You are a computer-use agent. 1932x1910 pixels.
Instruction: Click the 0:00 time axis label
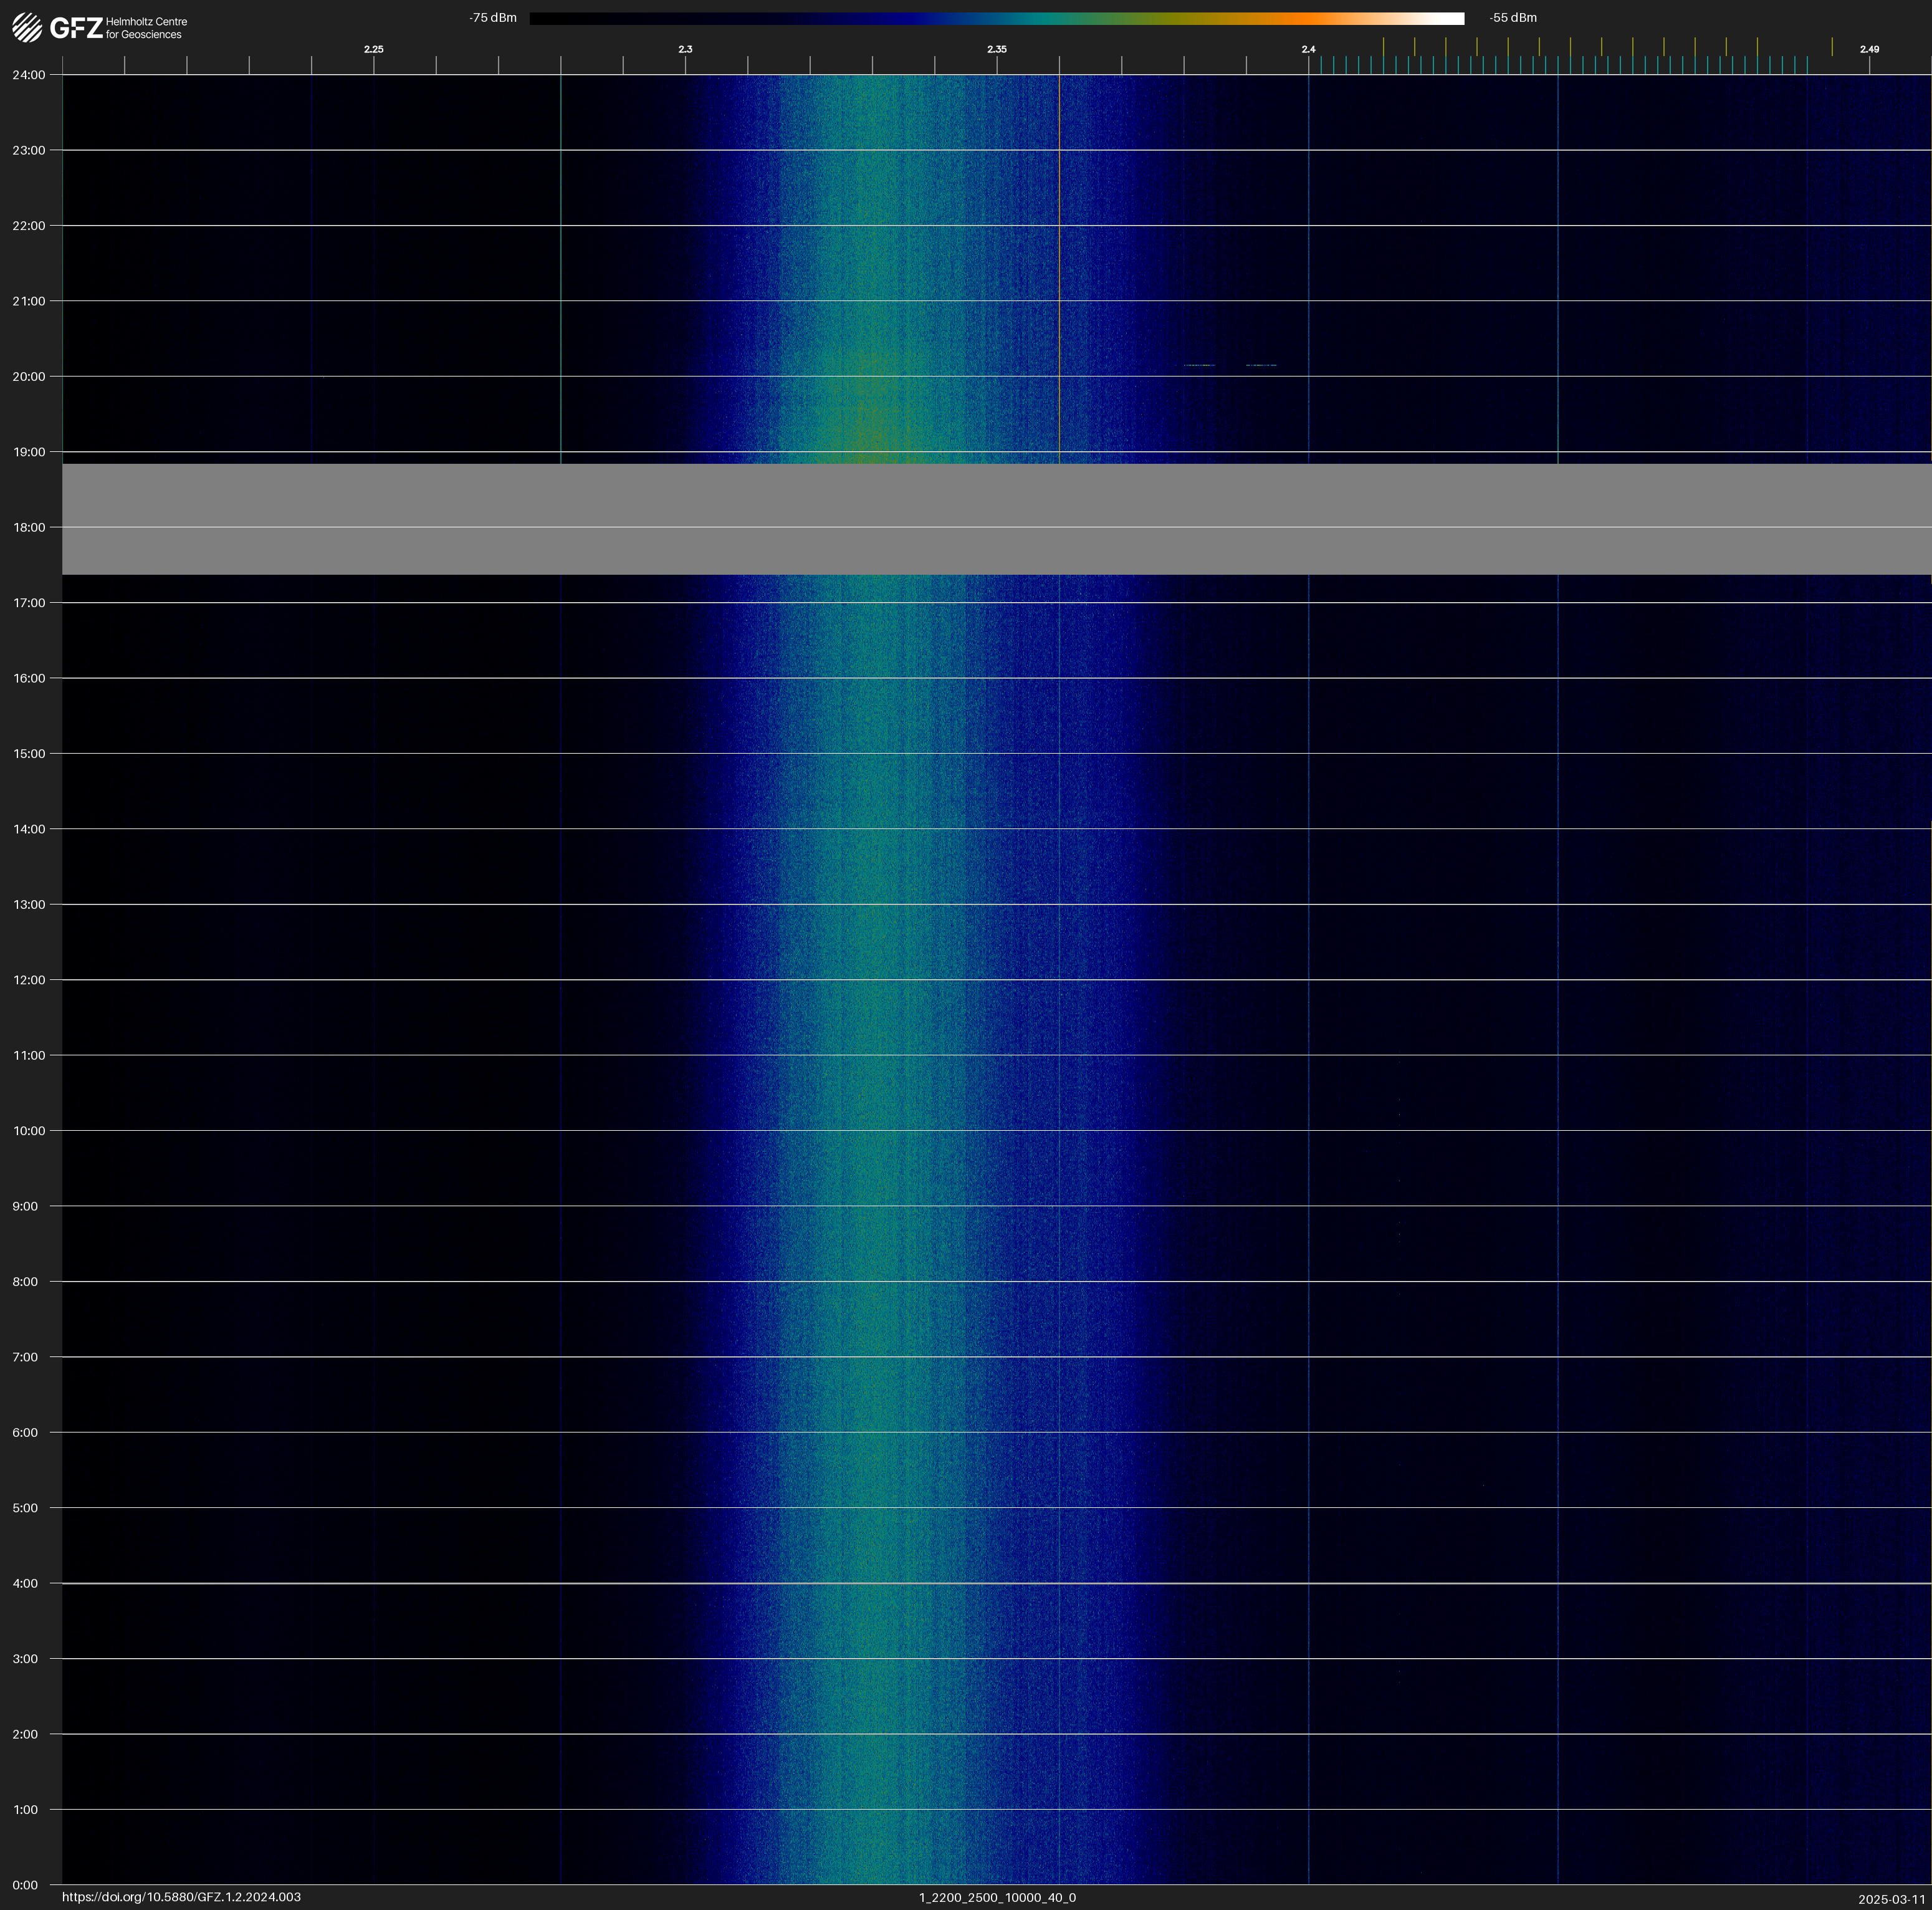(25, 1885)
